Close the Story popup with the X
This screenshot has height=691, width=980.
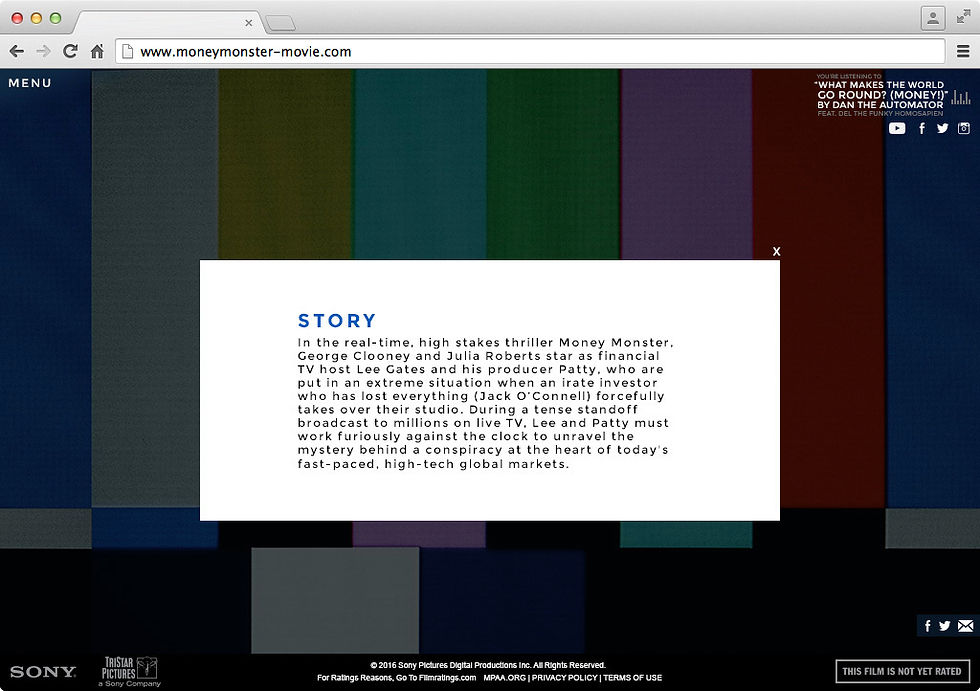point(776,251)
